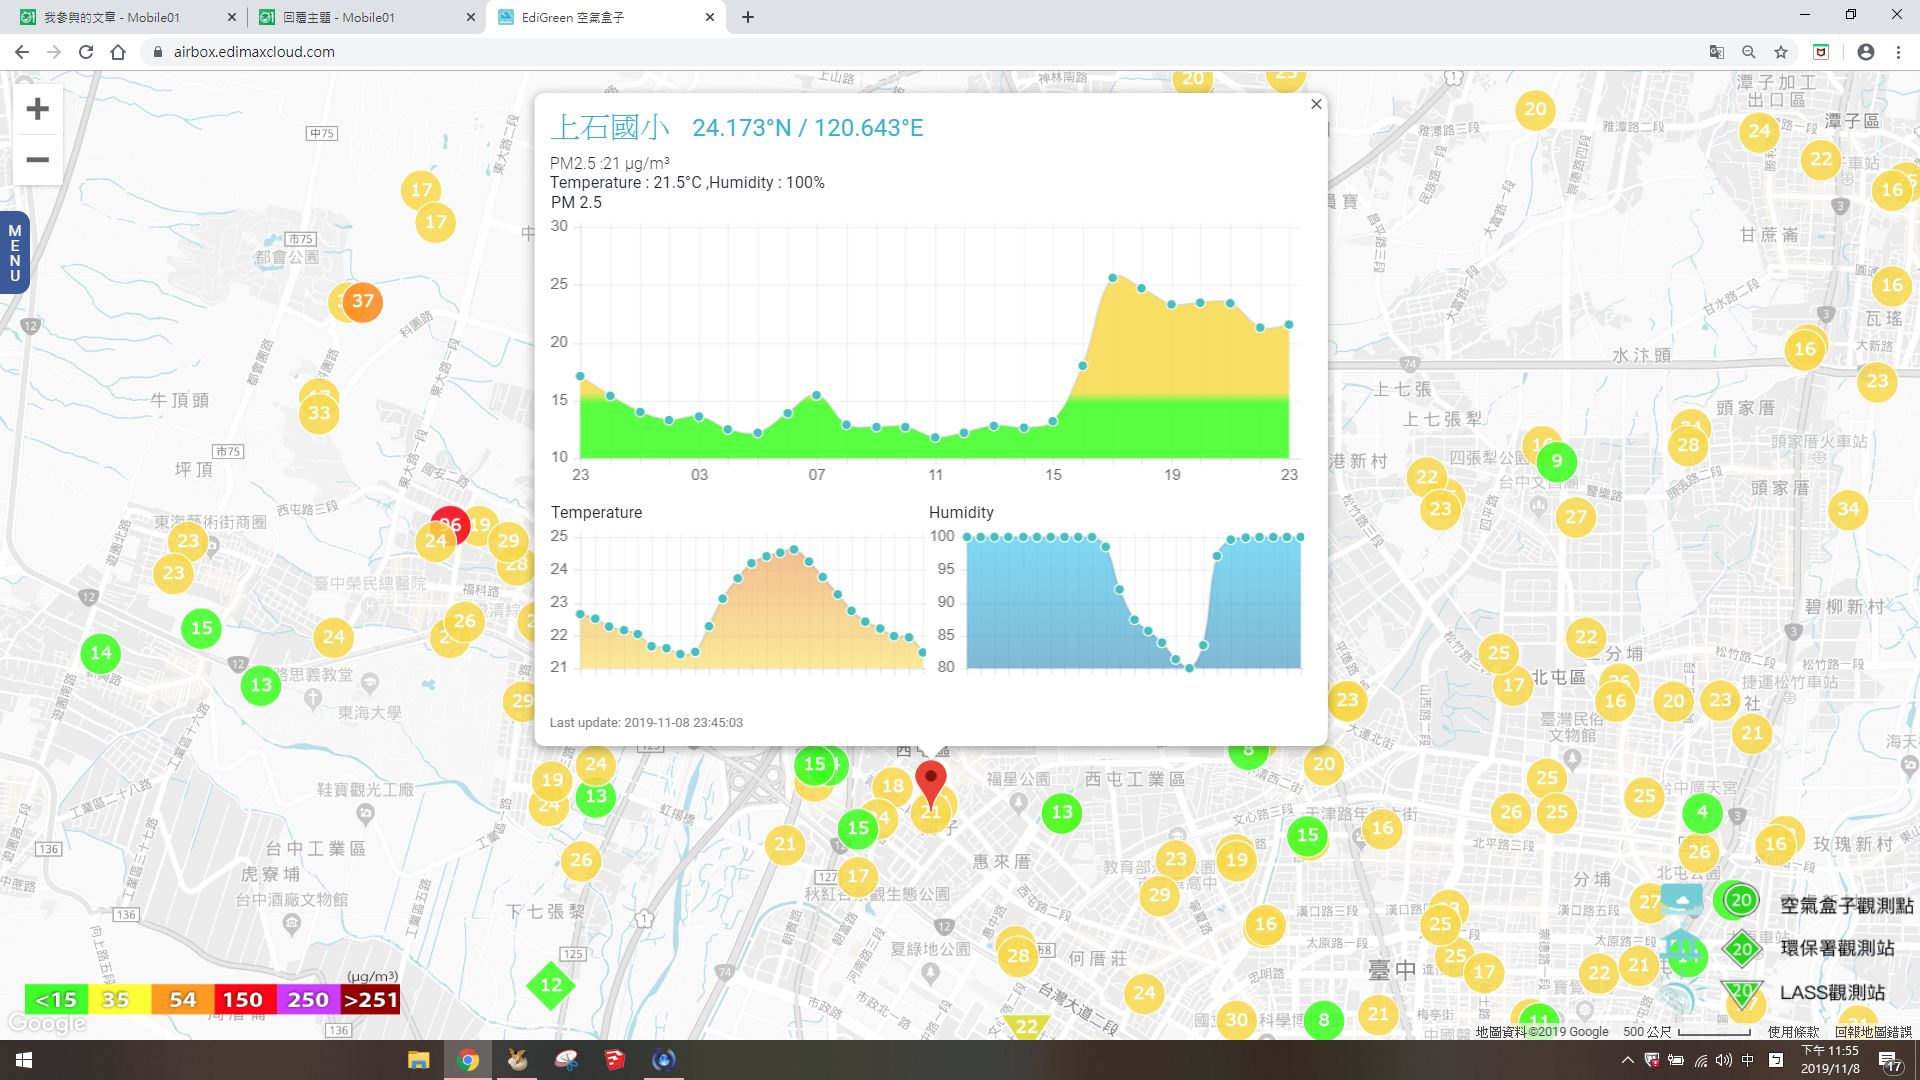The width and height of the screenshot is (1920, 1080).
Task: Close the 上石國小 info popup
Action: (1316, 104)
